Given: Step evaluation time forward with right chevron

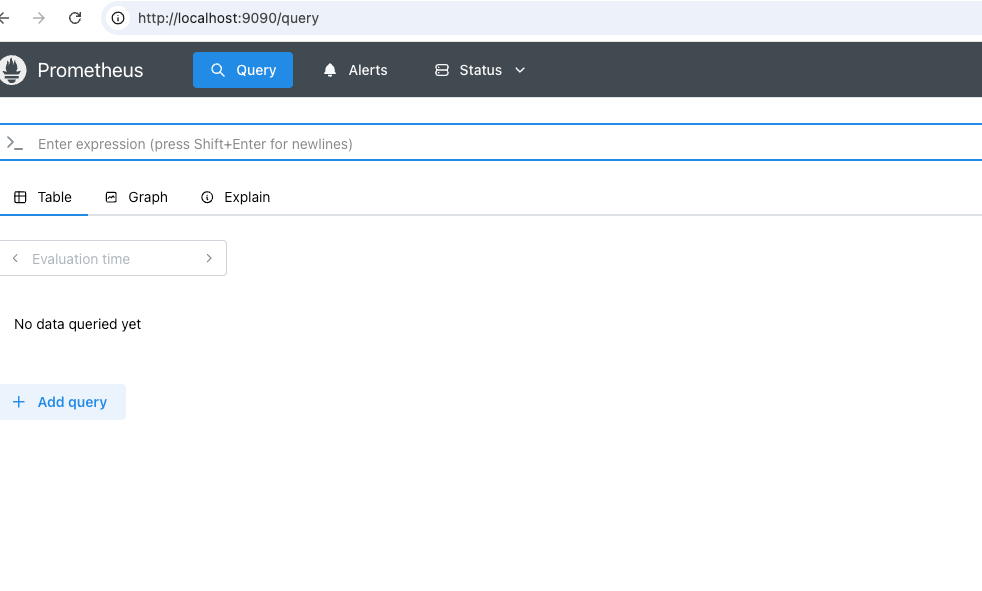Looking at the screenshot, I should (209, 258).
